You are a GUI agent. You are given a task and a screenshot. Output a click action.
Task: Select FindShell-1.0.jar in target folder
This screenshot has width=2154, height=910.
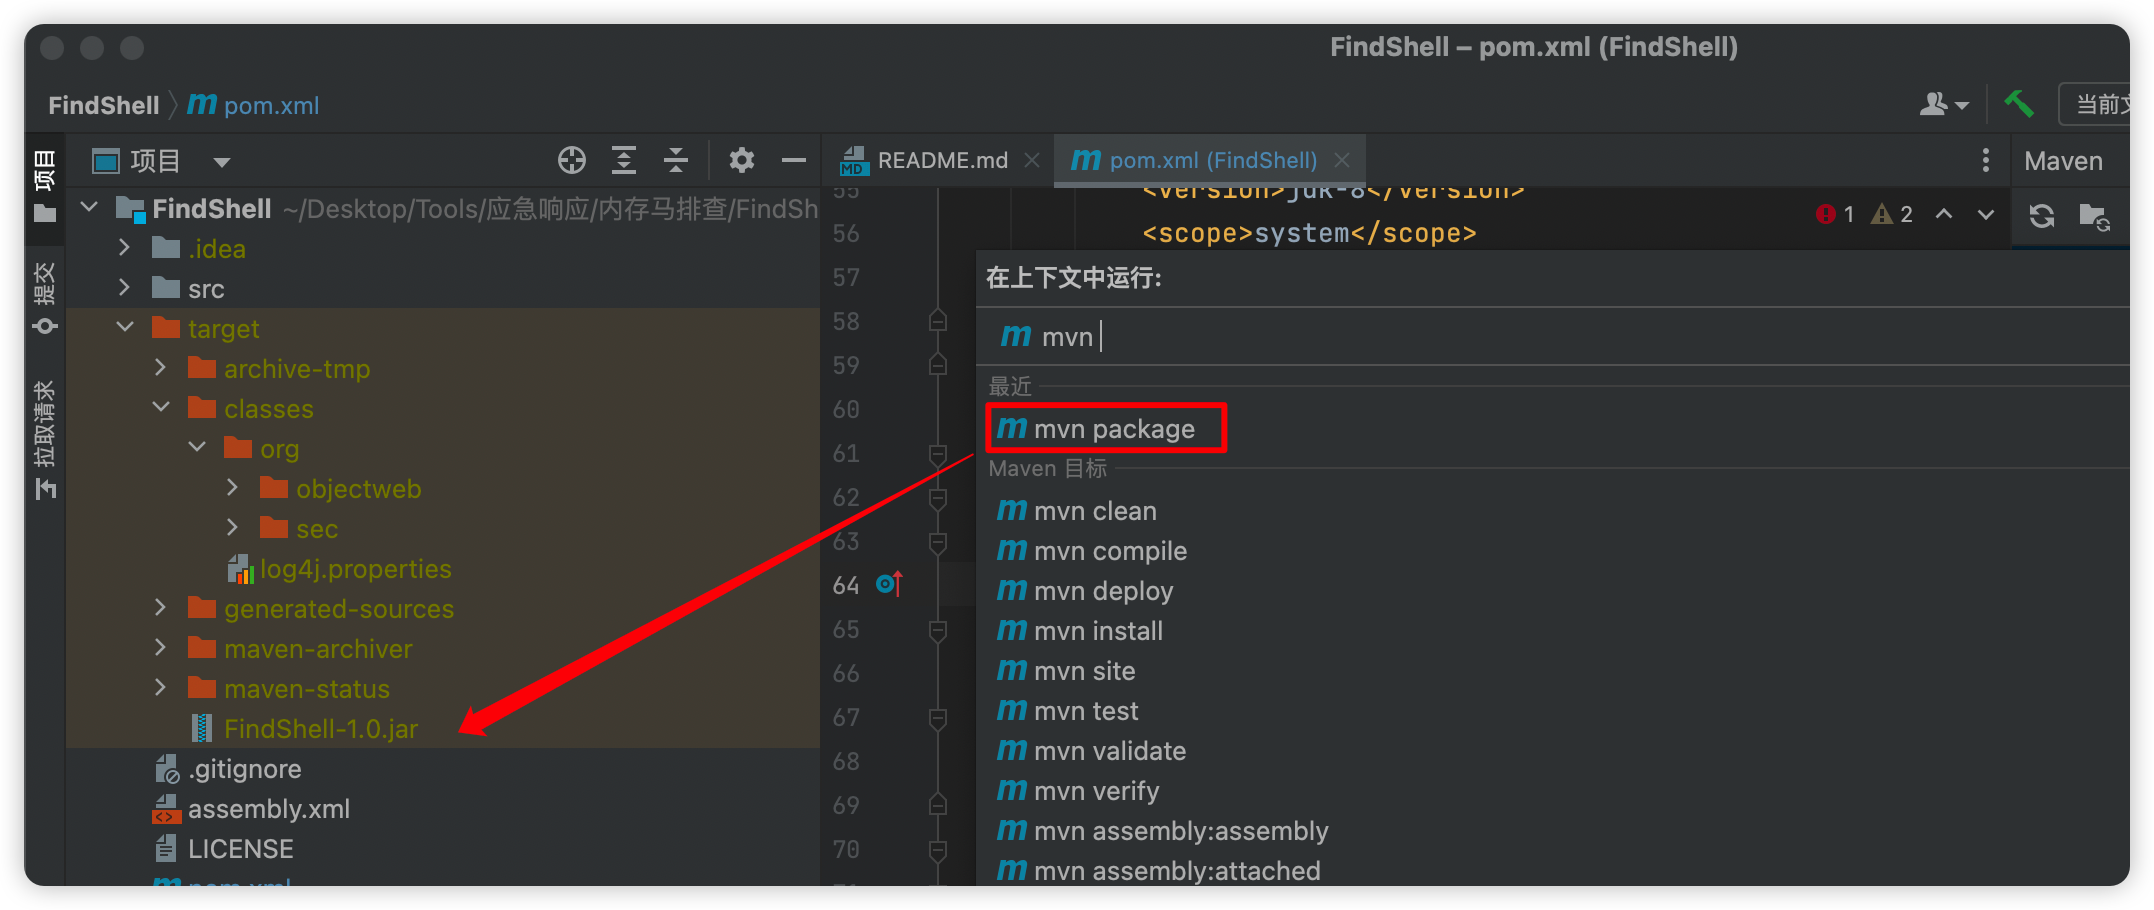pyautogui.click(x=320, y=729)
